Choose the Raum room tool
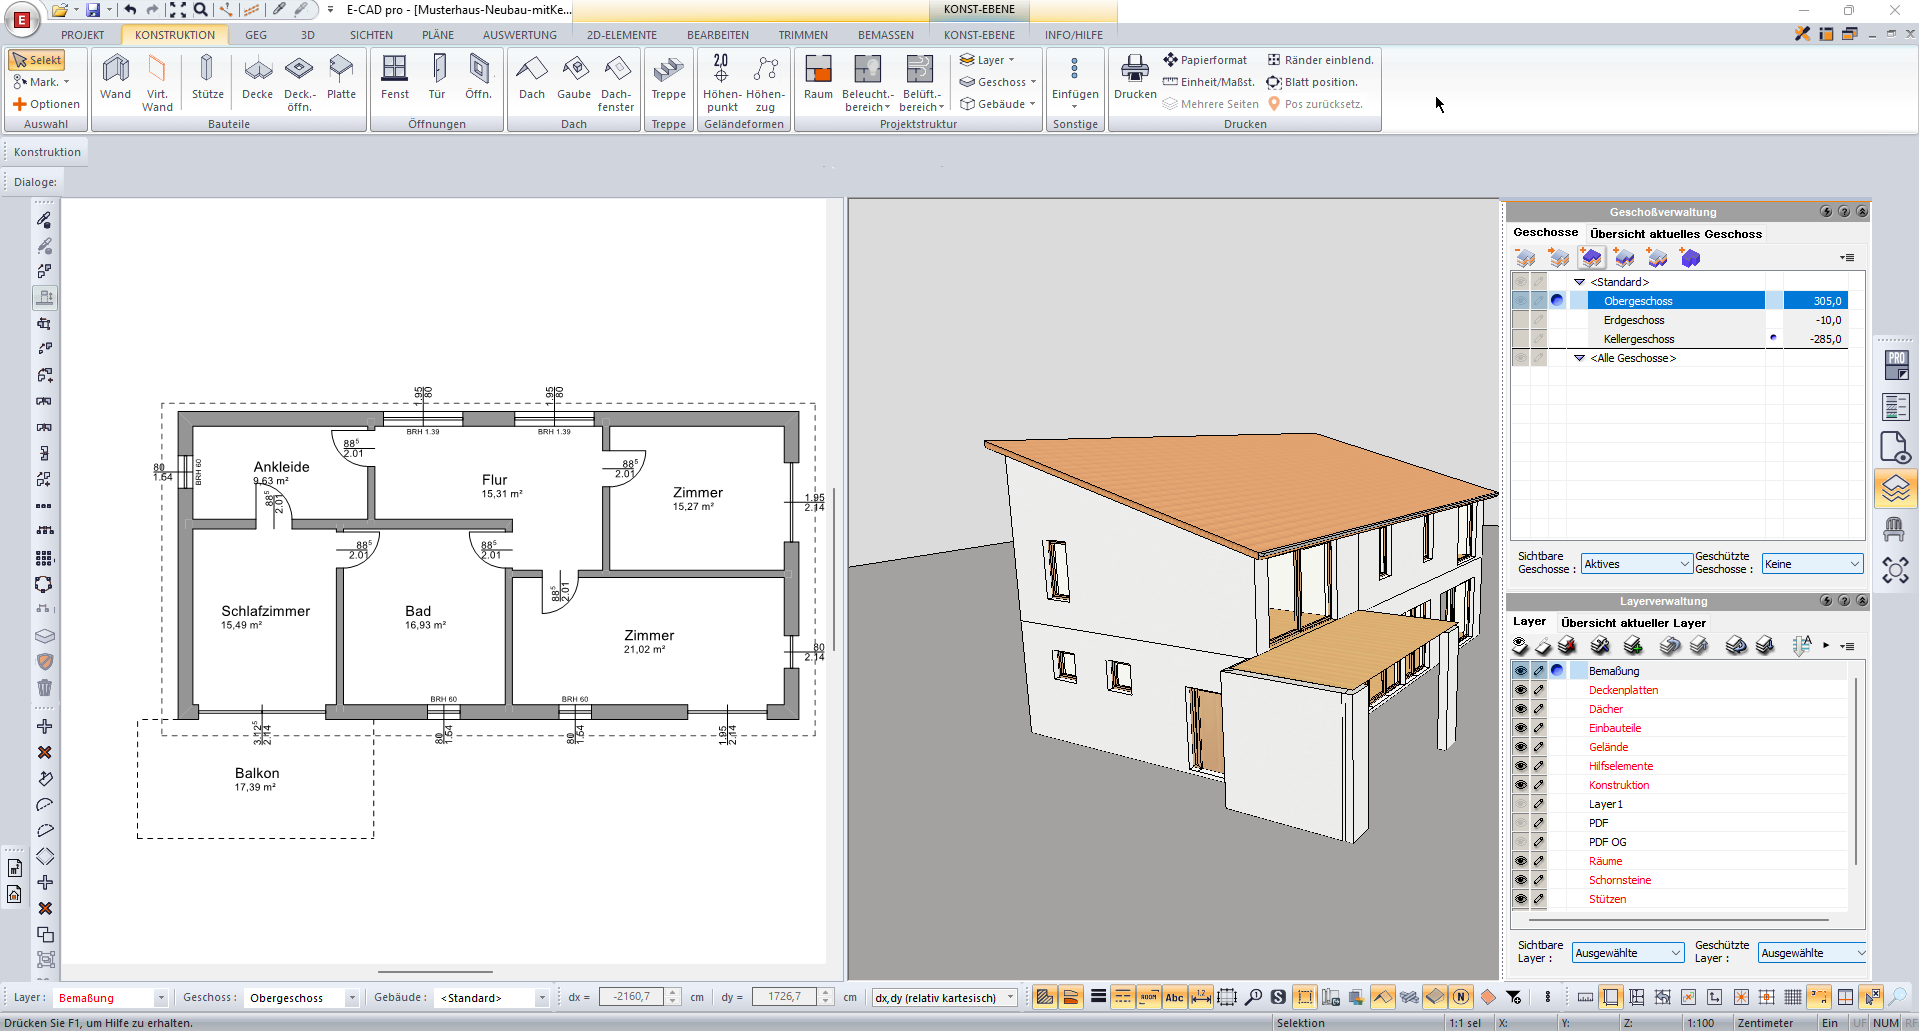 [x=818, y=78]
